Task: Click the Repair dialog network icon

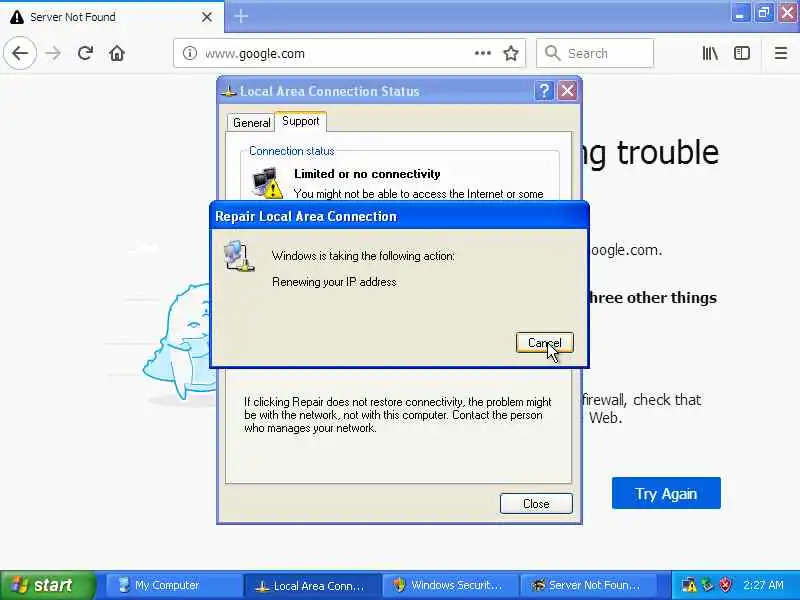Action: (x=239, y=256)
